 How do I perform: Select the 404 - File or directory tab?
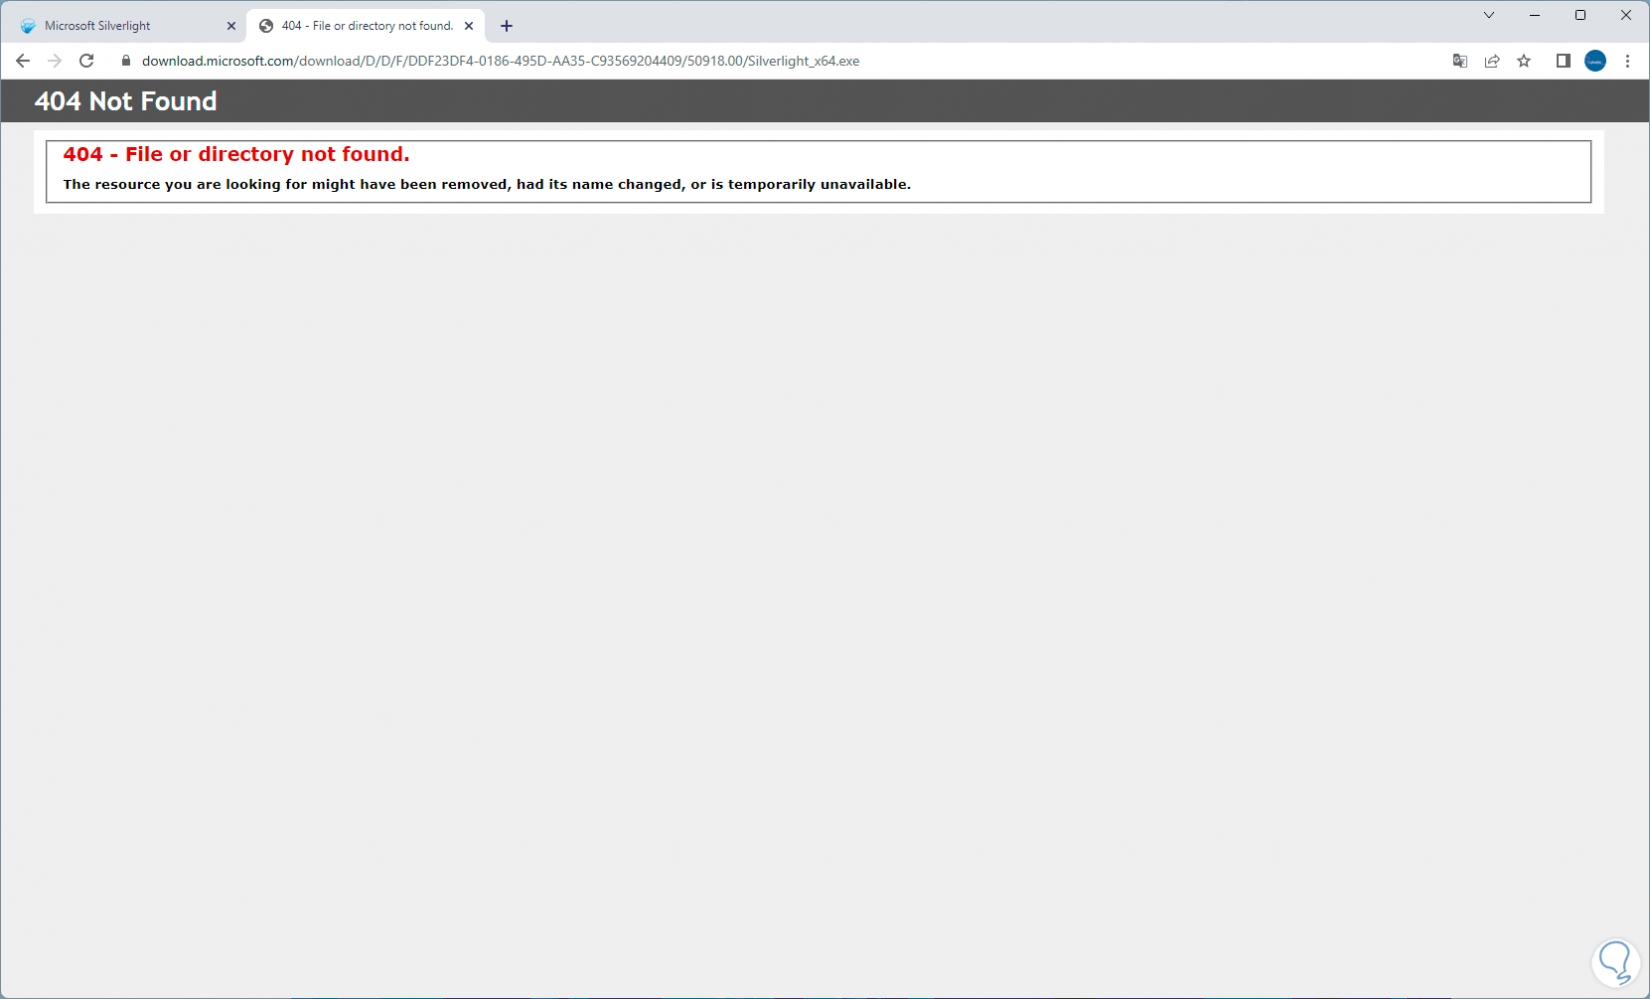point(366,26)
